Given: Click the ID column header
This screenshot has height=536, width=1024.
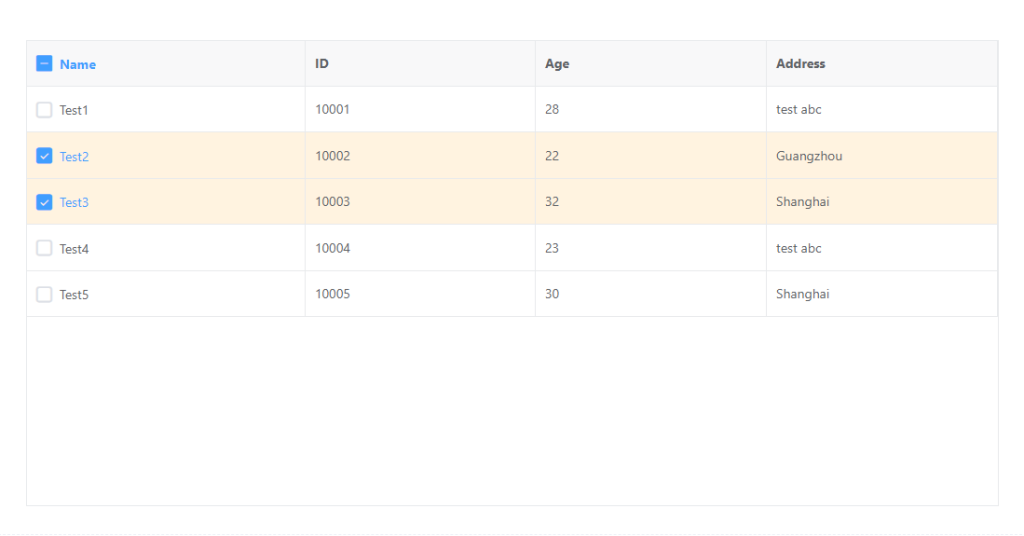Looking at the screenshot, I should pyautogui.click(x=322, y=64).
